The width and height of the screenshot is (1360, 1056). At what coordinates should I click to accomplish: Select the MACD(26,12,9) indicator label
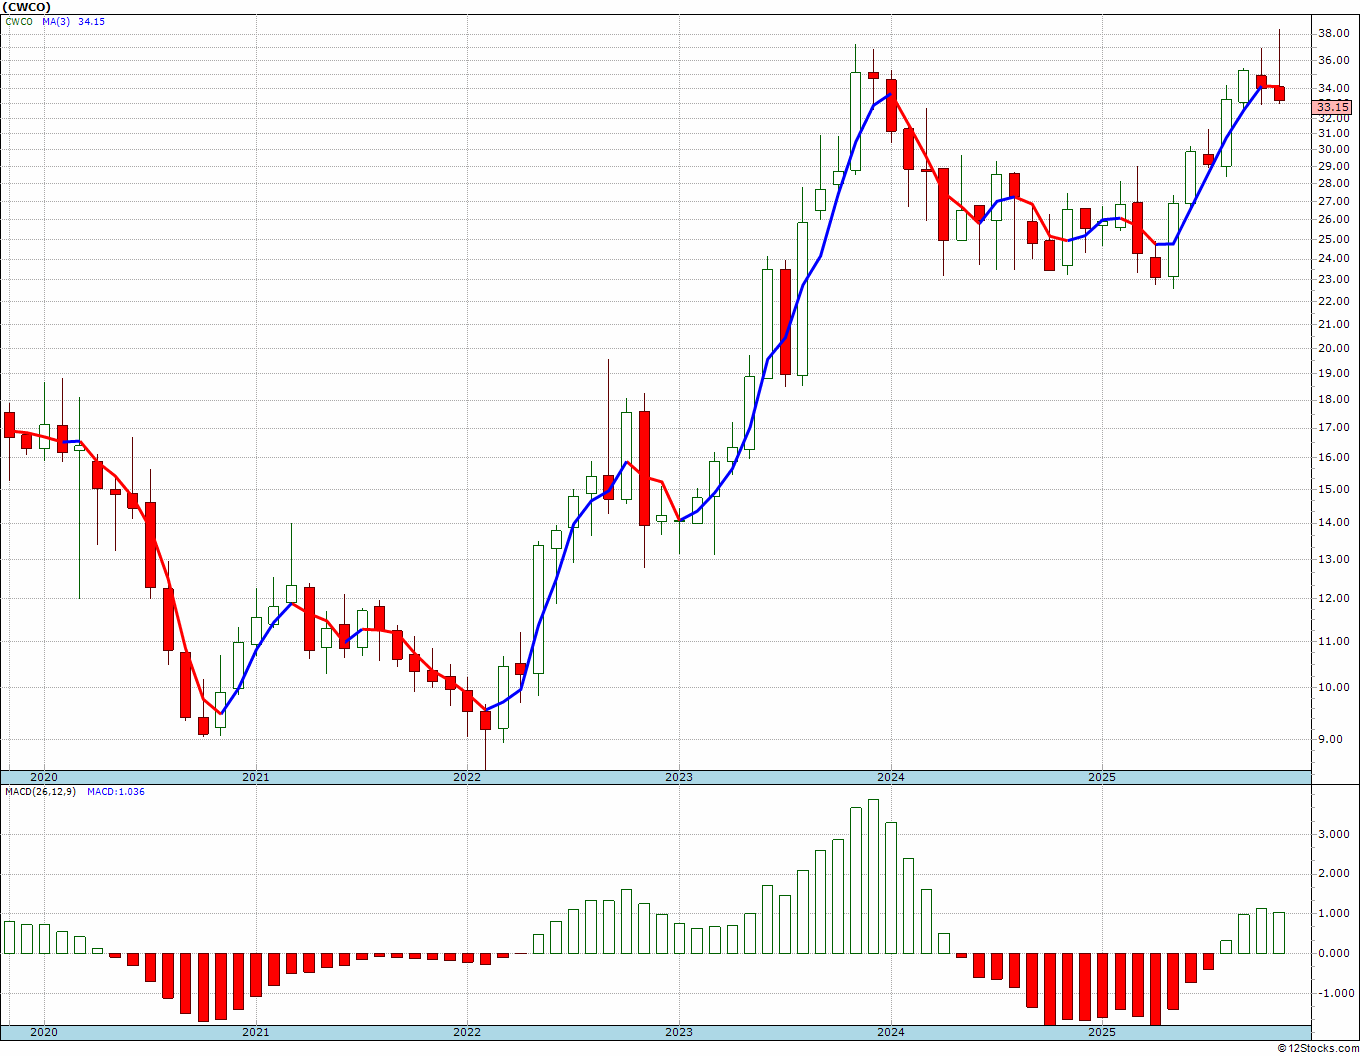point(41,792)
